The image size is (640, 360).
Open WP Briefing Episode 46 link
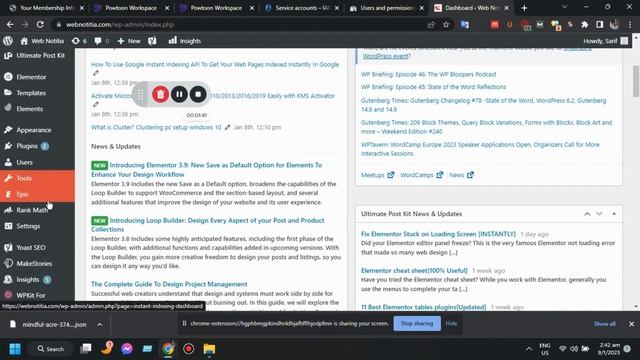pos(429,74)
